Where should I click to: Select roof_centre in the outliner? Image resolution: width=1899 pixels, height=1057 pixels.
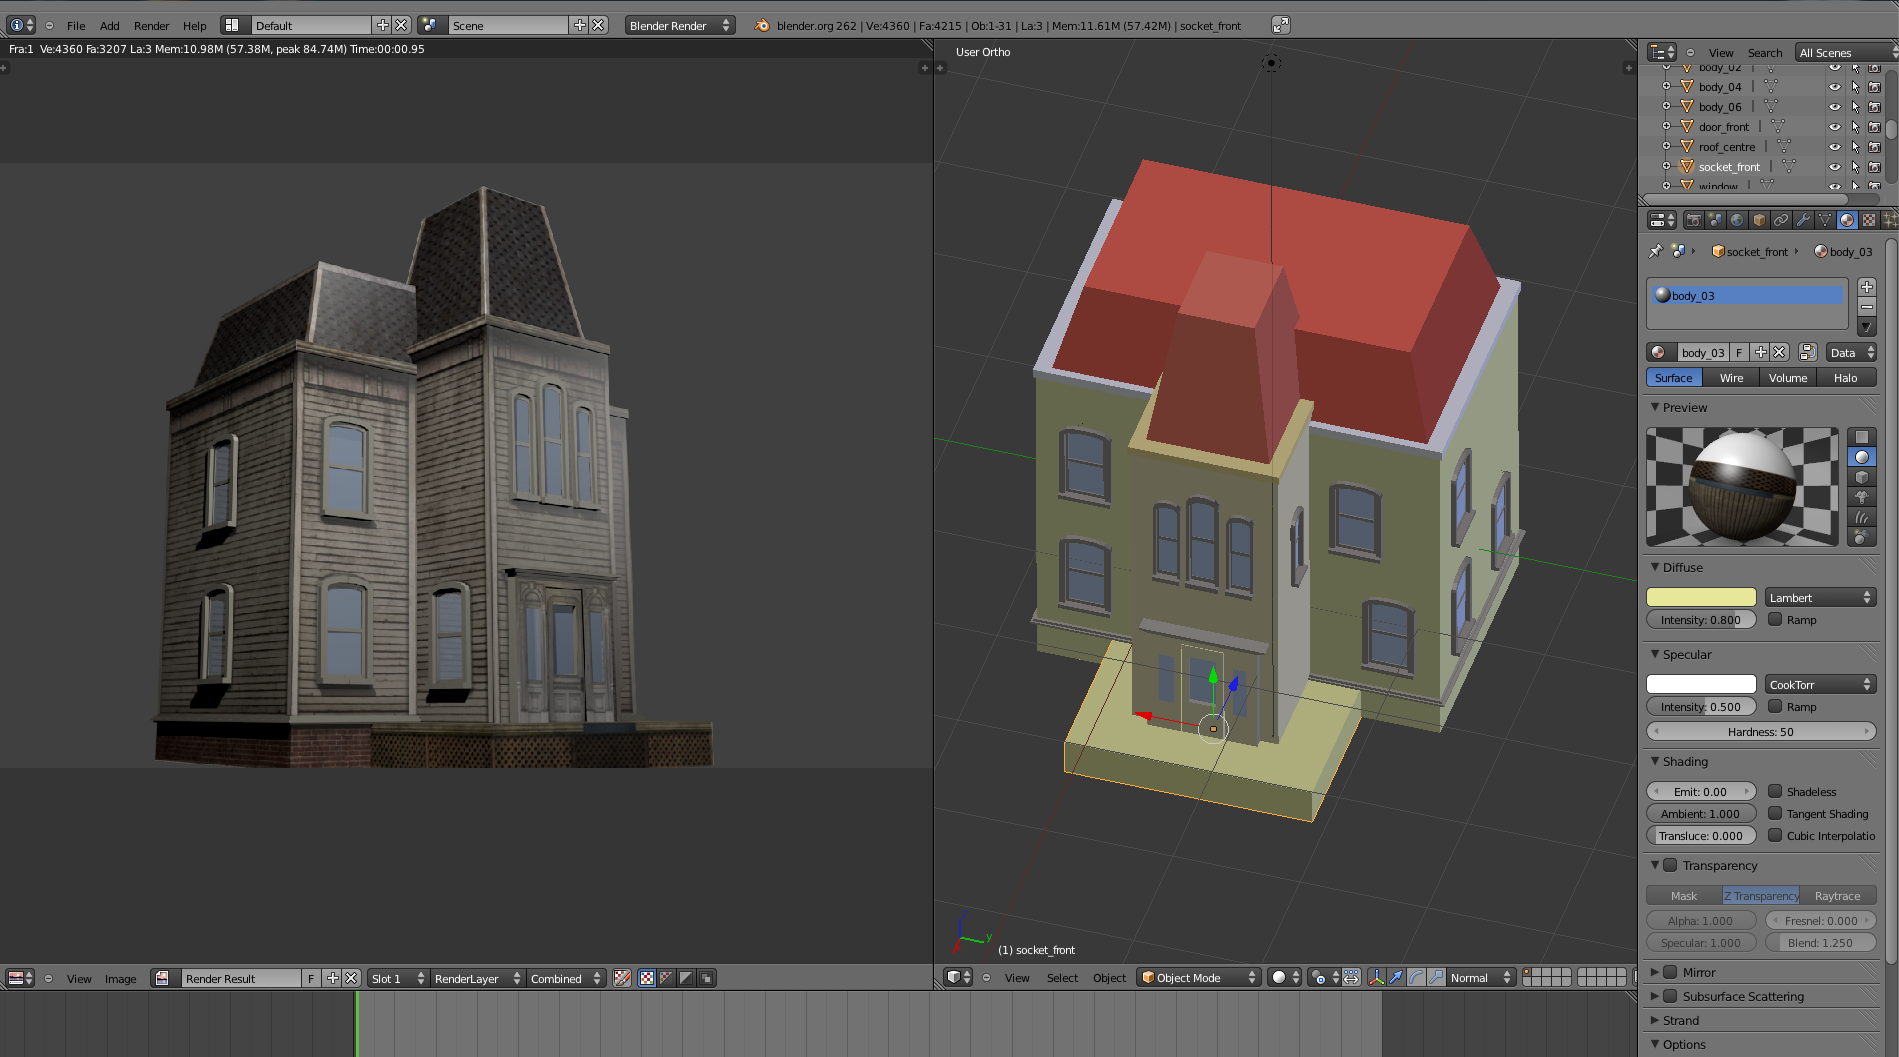[x=1726, y=147]
